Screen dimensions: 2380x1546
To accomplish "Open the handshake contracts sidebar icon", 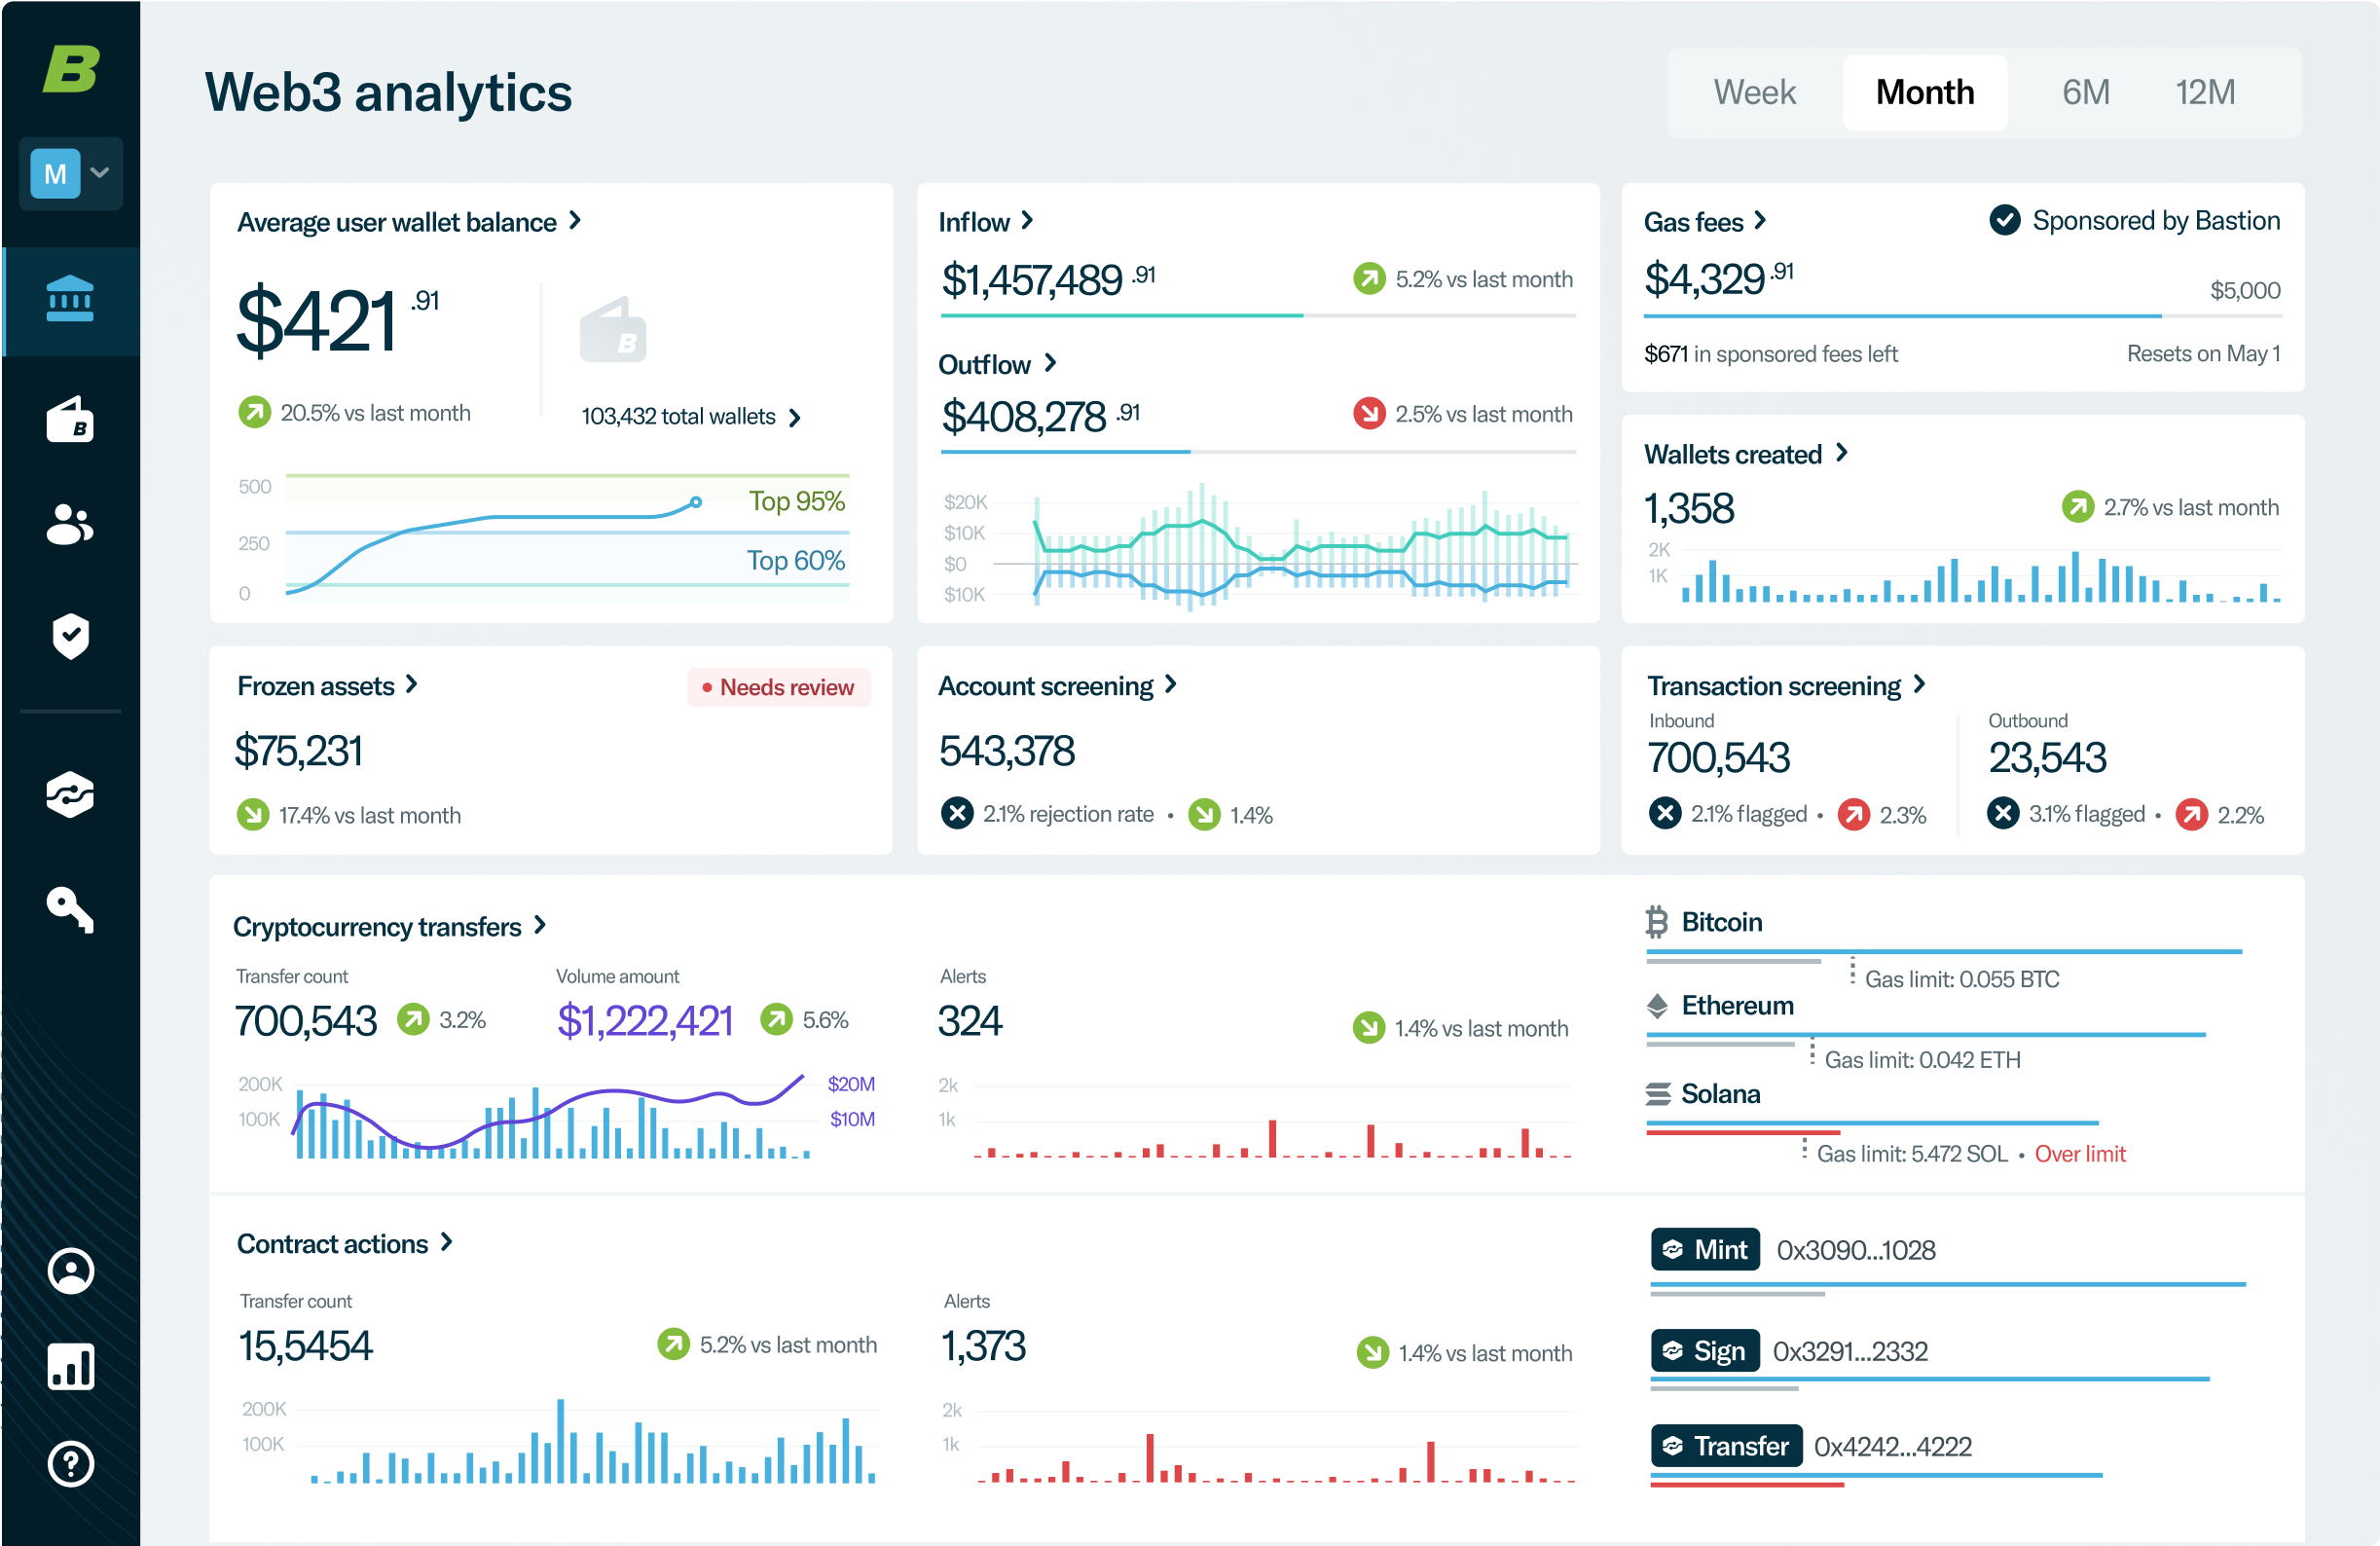I will (70, 795).
